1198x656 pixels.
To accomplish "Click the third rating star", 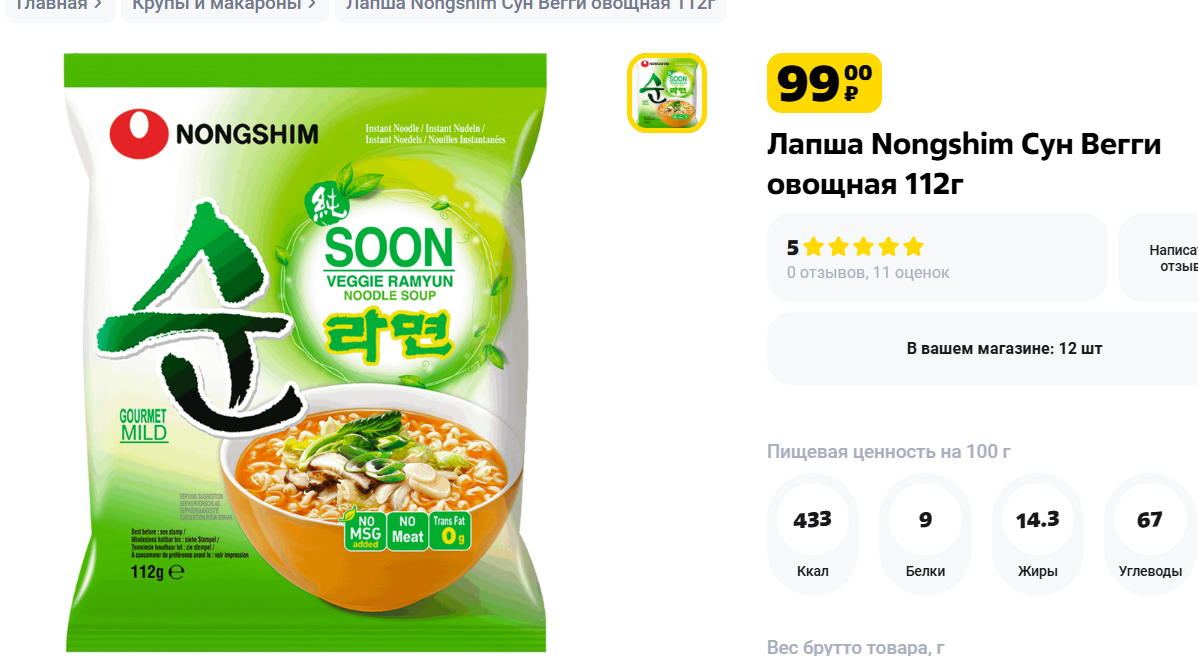I will point(863,247).
